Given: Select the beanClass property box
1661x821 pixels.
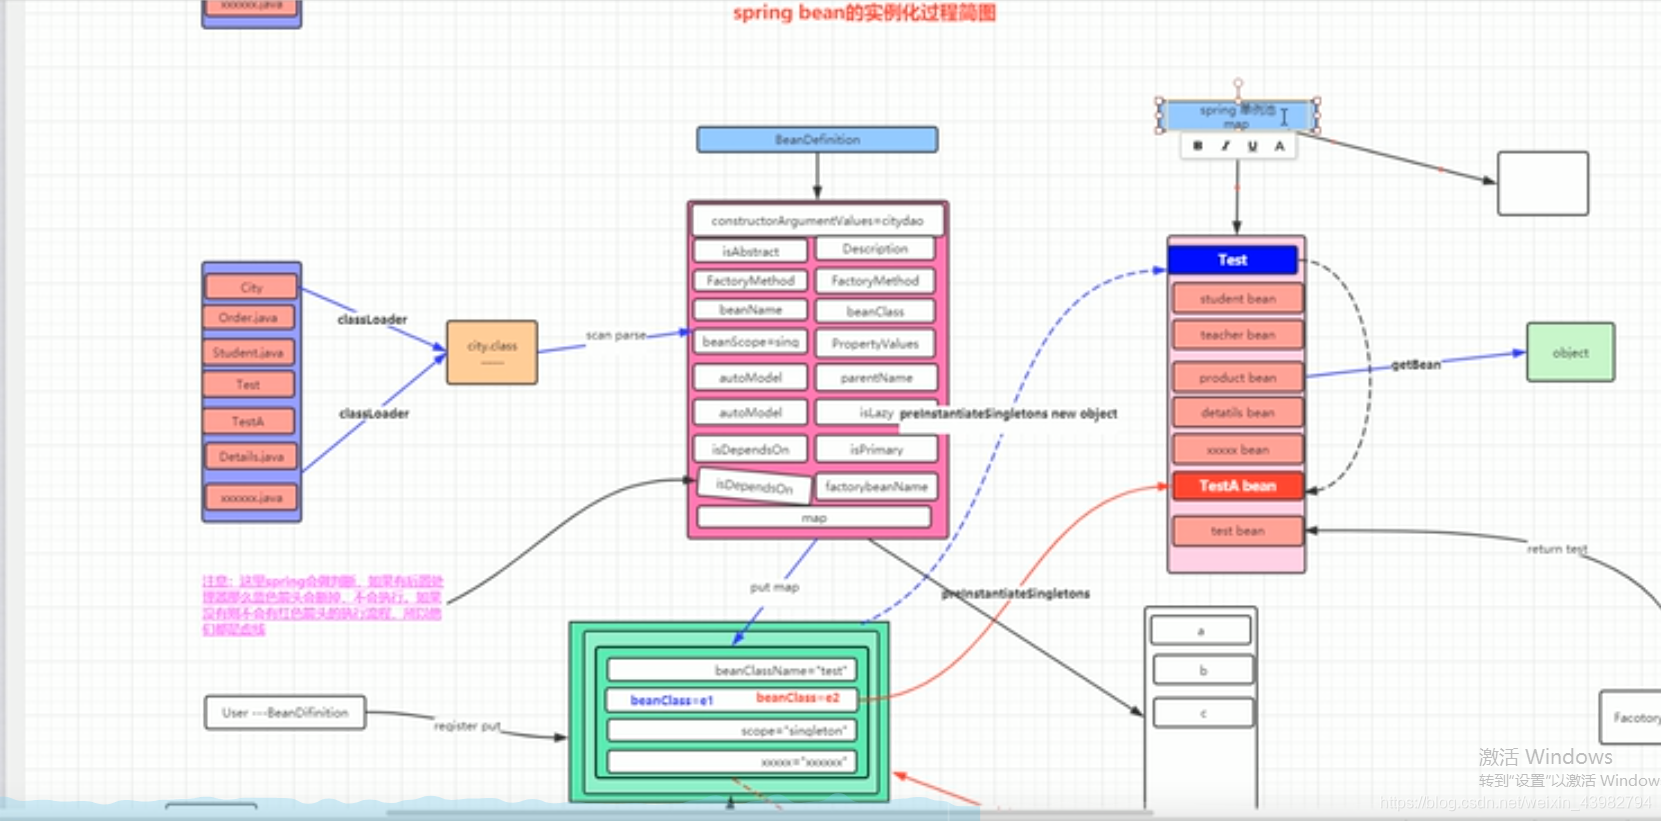Looking at the screenshot, I should coord(875,312).
